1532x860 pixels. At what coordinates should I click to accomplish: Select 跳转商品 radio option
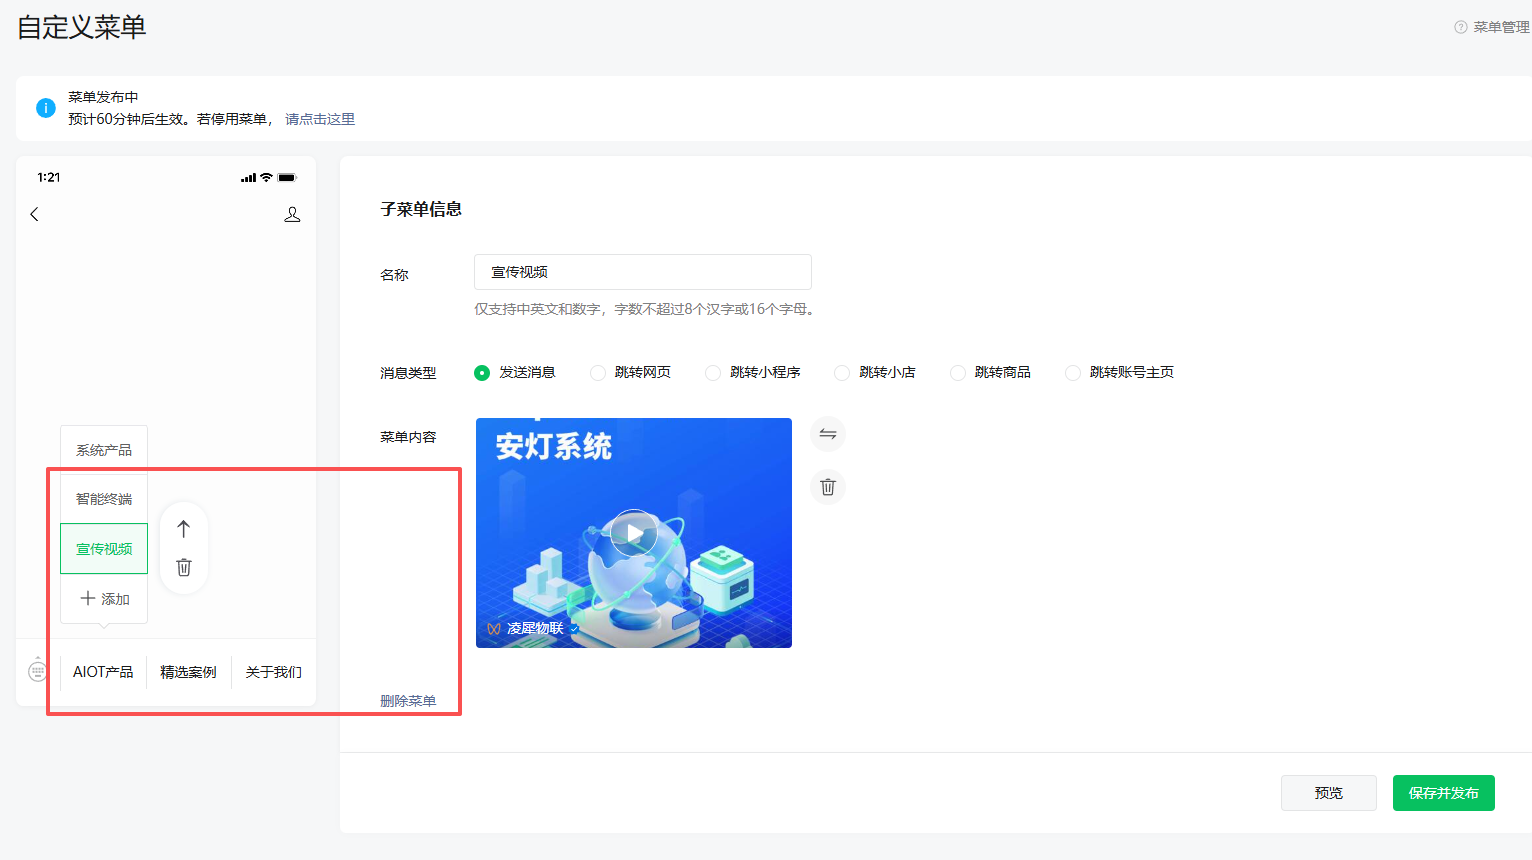pos(958,373)
